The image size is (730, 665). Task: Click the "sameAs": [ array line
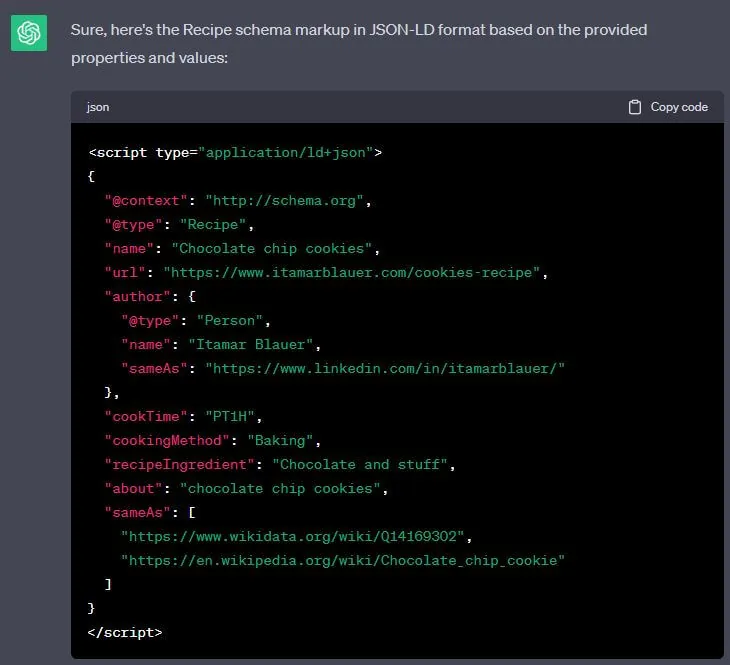click(150, 513)
